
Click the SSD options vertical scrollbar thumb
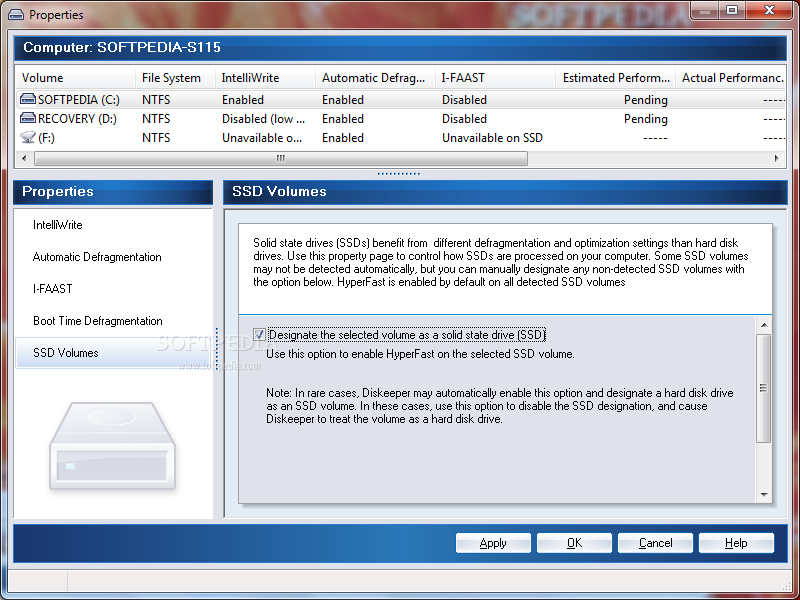[764, 388]
